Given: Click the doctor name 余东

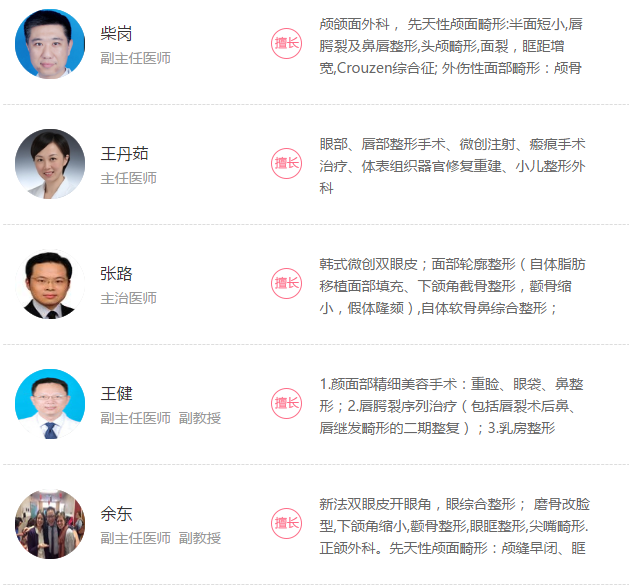Looking at the screenshot, I should coord(116,514).
